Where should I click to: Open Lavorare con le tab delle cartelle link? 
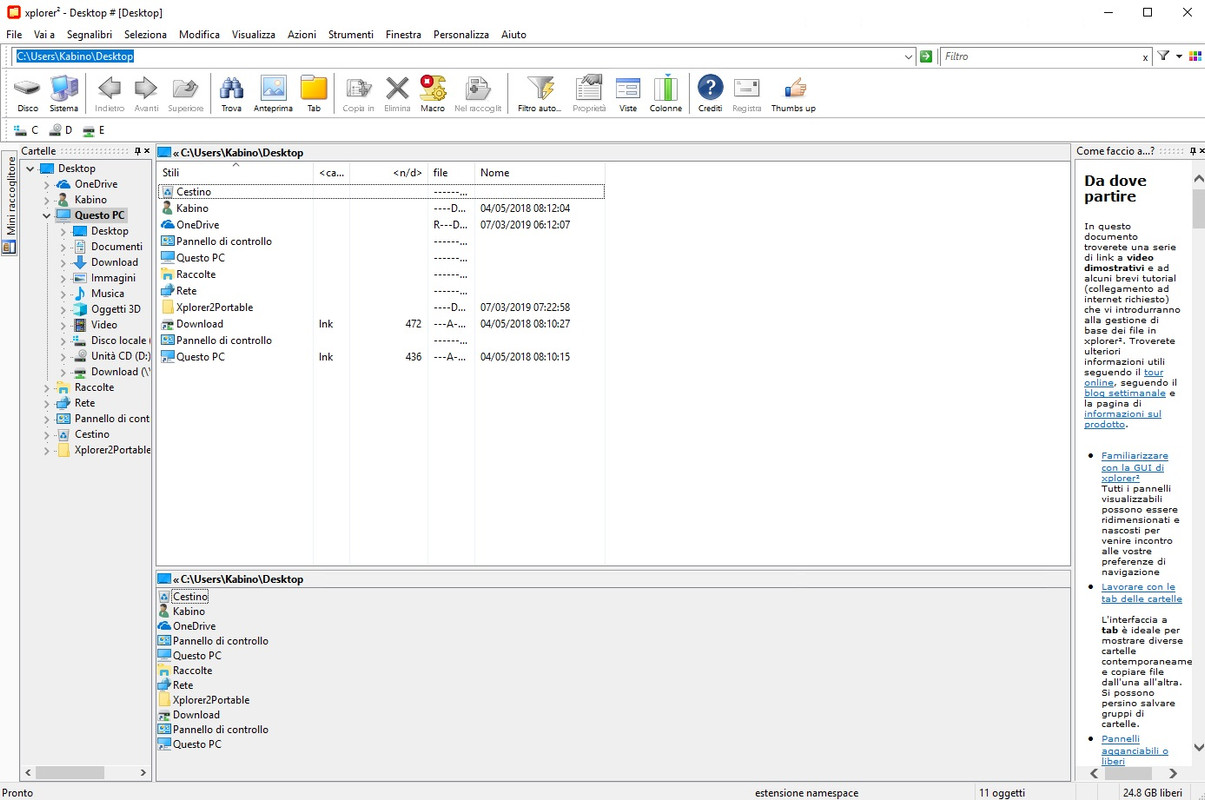click(1141, 593)
